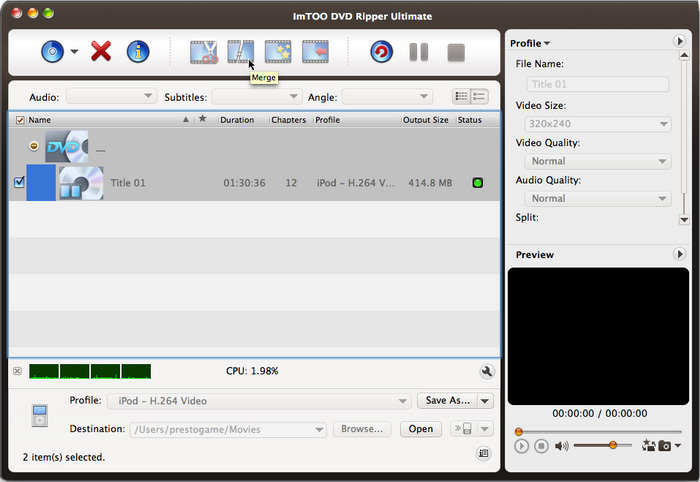700x482 pixels.
Task: Click the Status column header
Action: click(x=470, y=120)
